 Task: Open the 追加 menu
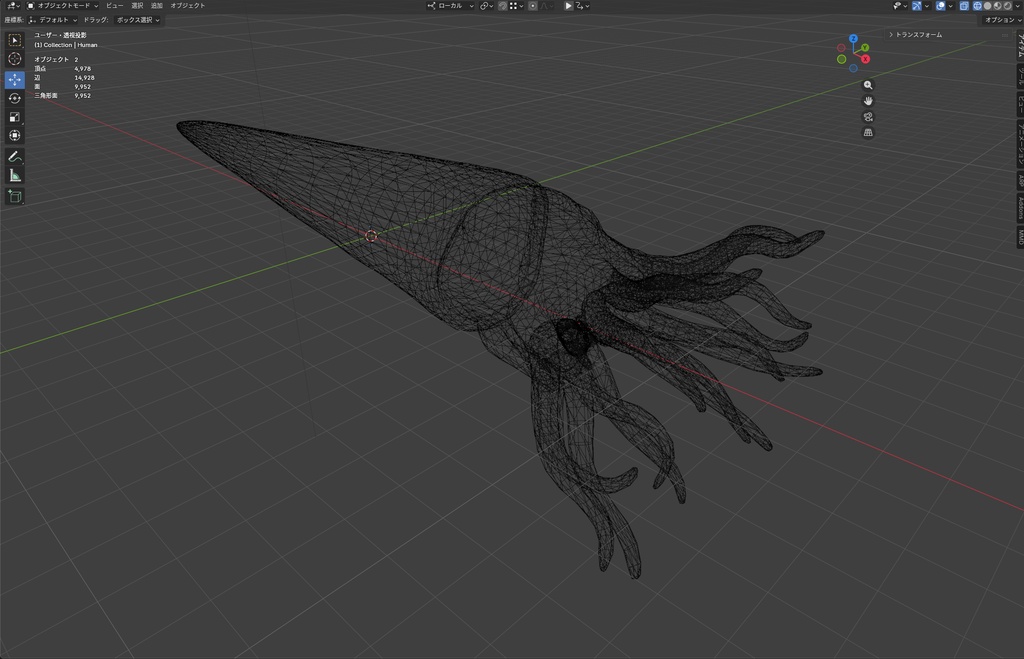click(157, 5)
